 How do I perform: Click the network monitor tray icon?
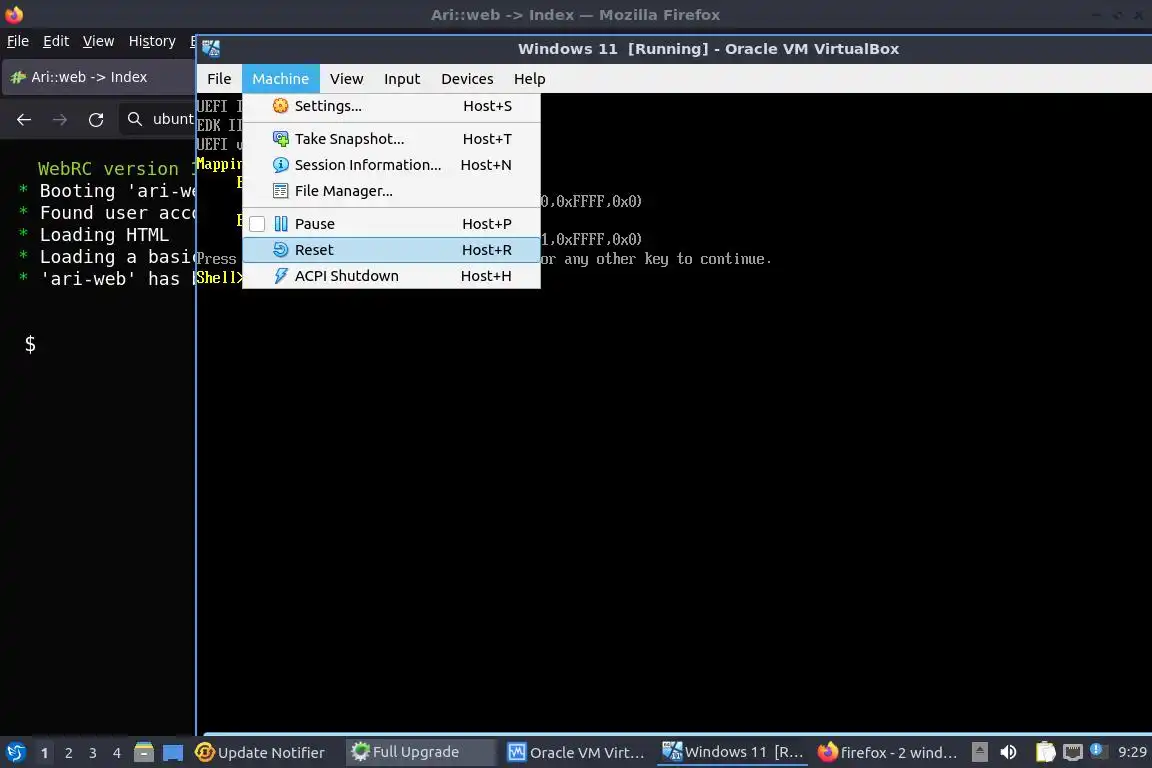click(1073, 753)
